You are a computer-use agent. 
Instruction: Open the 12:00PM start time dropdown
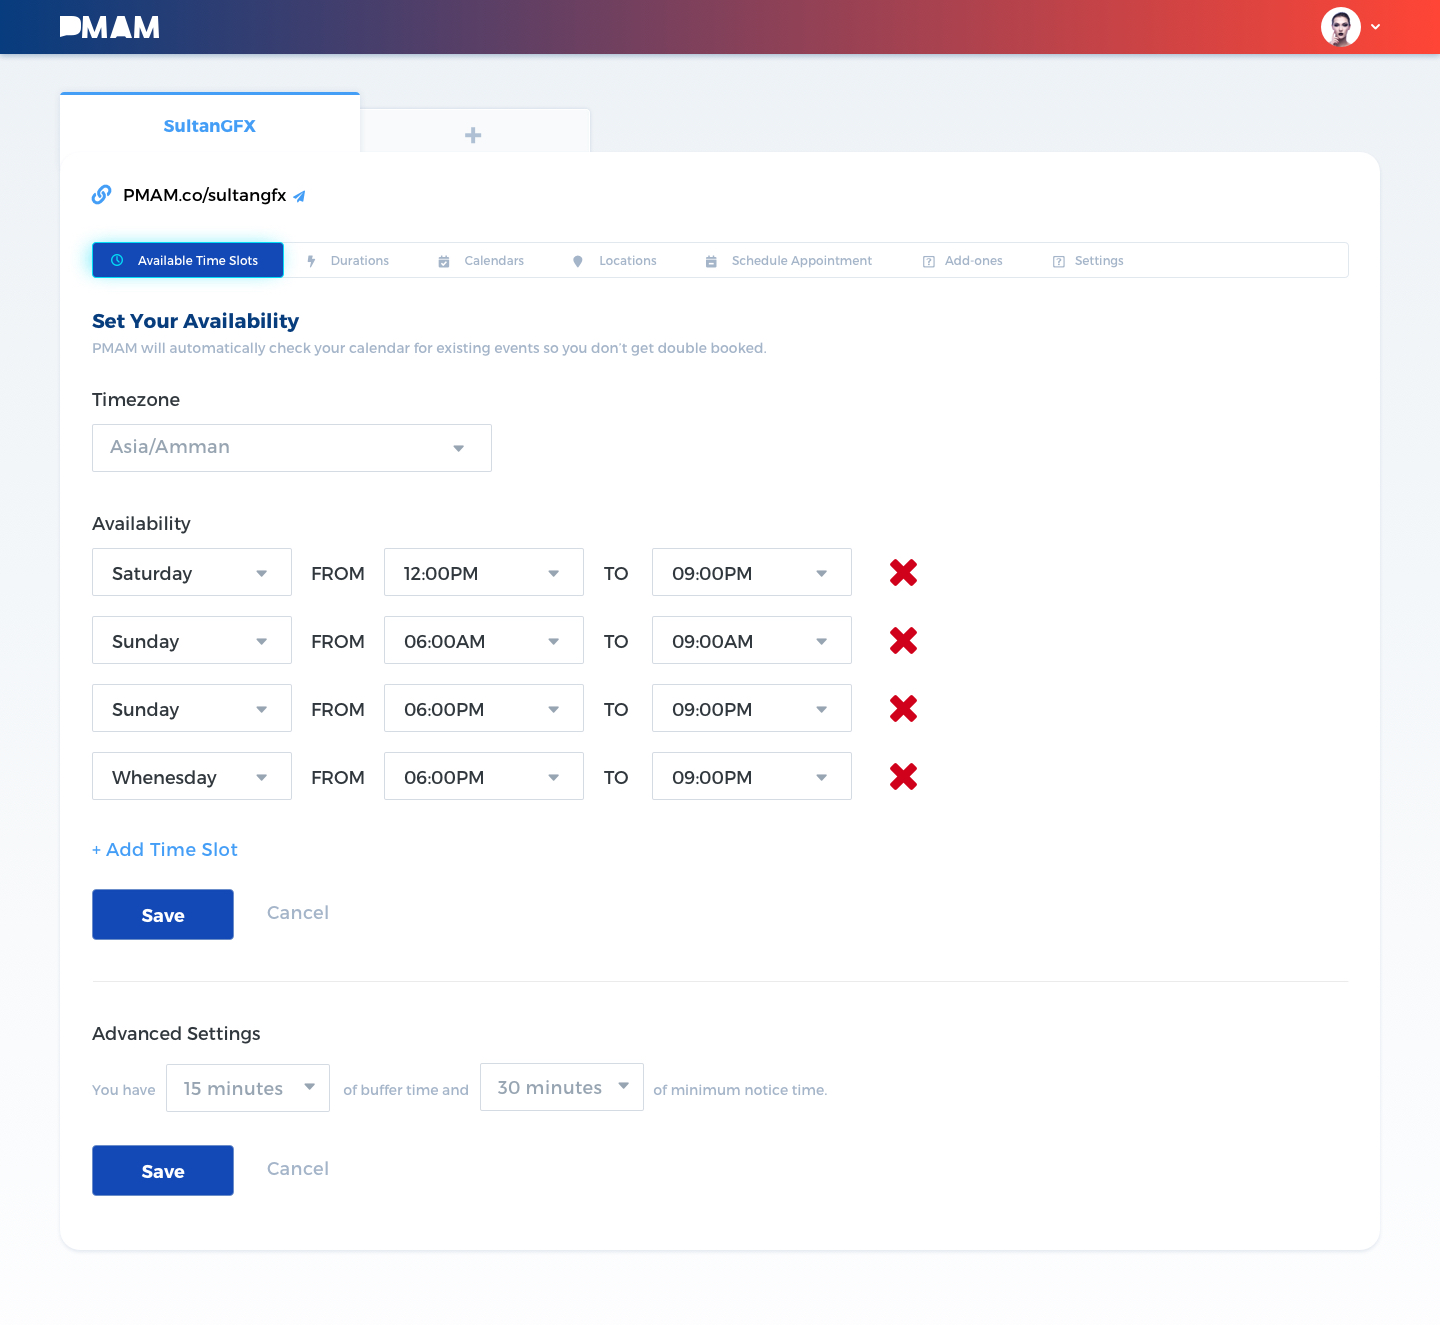pos(483,573)
